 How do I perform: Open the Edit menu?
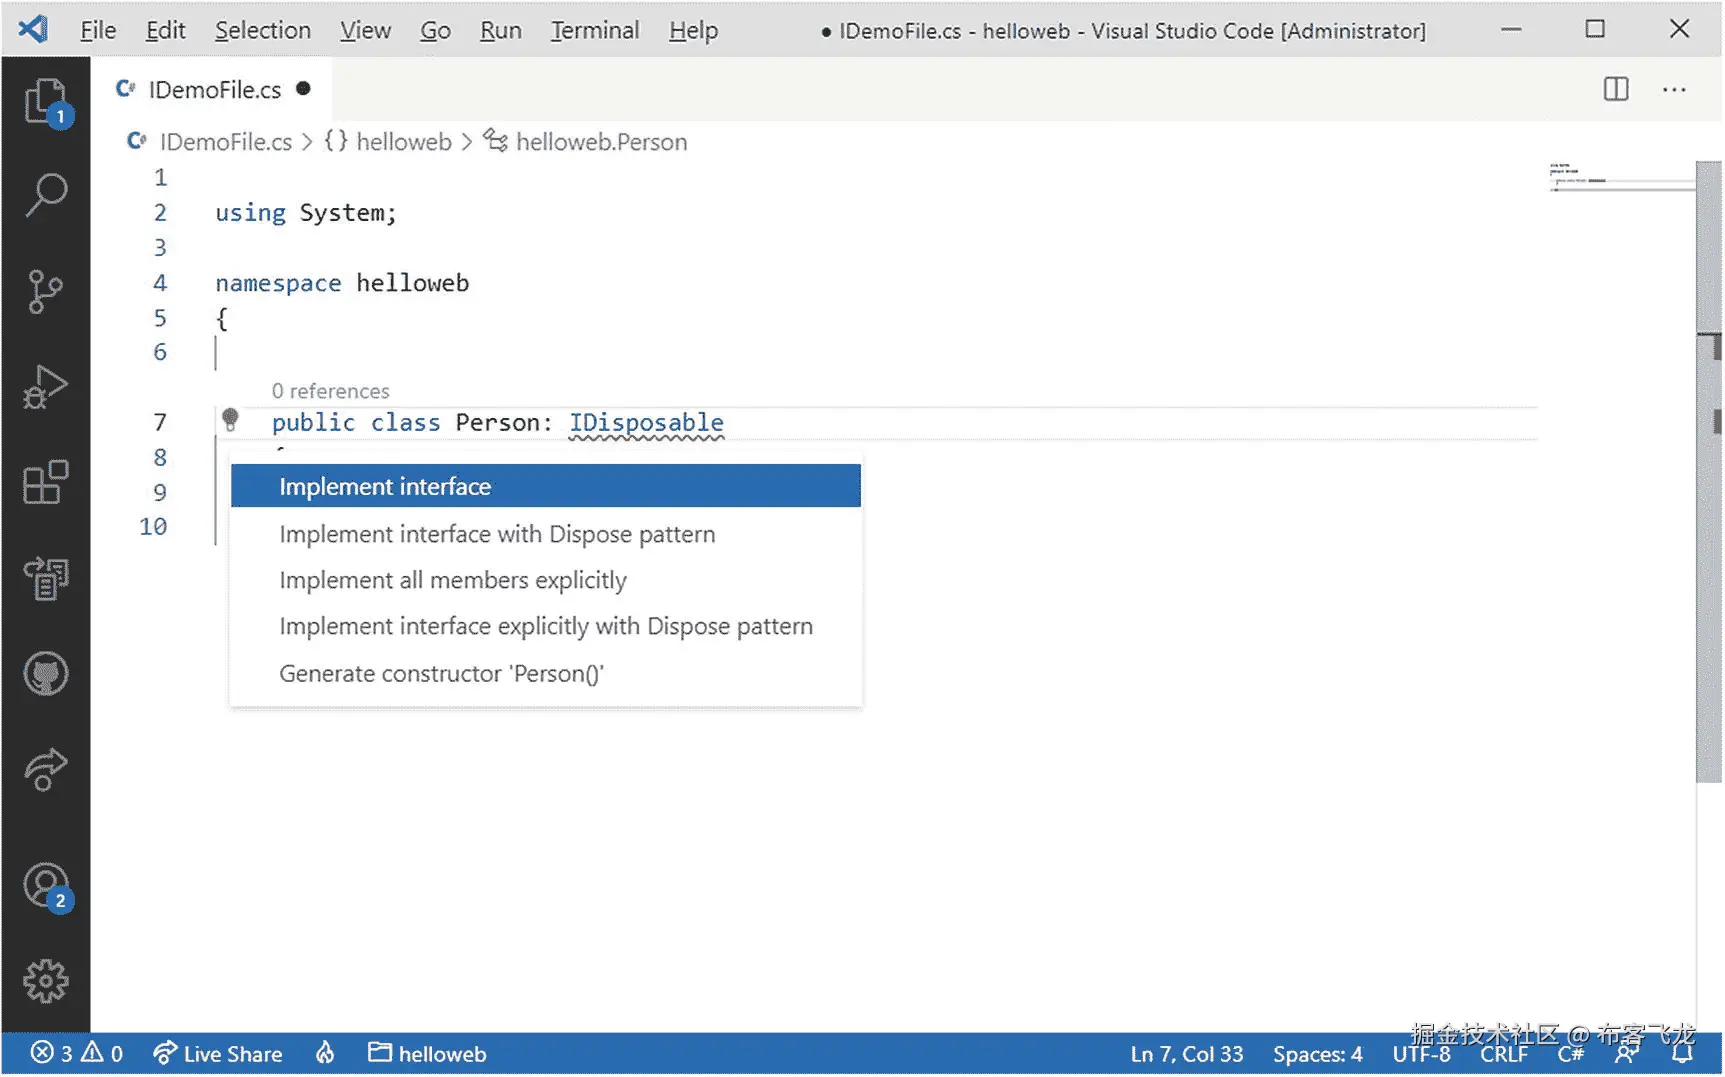coord(165,30)
